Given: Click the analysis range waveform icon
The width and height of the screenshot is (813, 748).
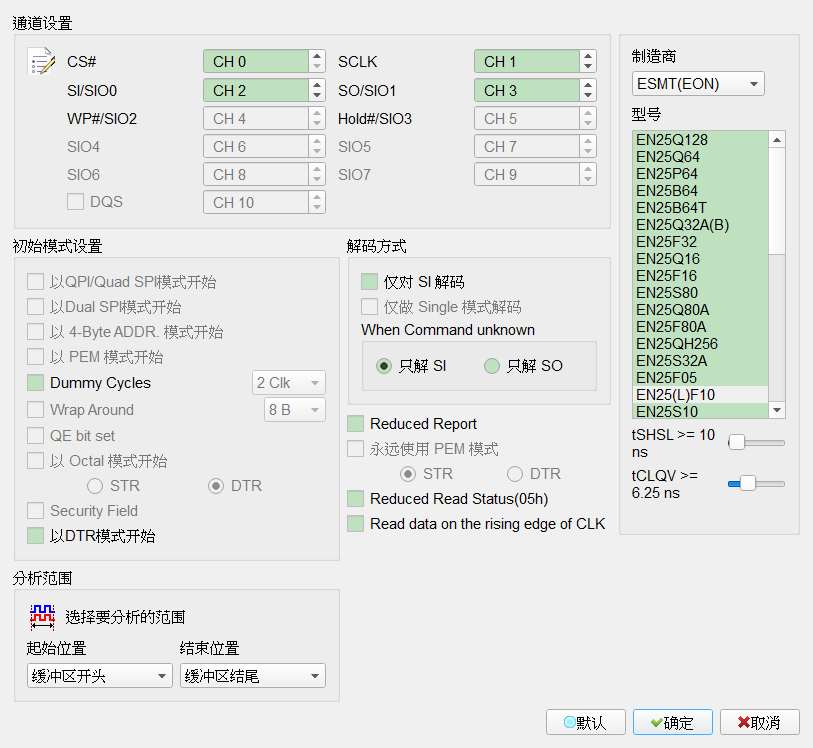Looking at the screenshot, I should tap(42, 617).
